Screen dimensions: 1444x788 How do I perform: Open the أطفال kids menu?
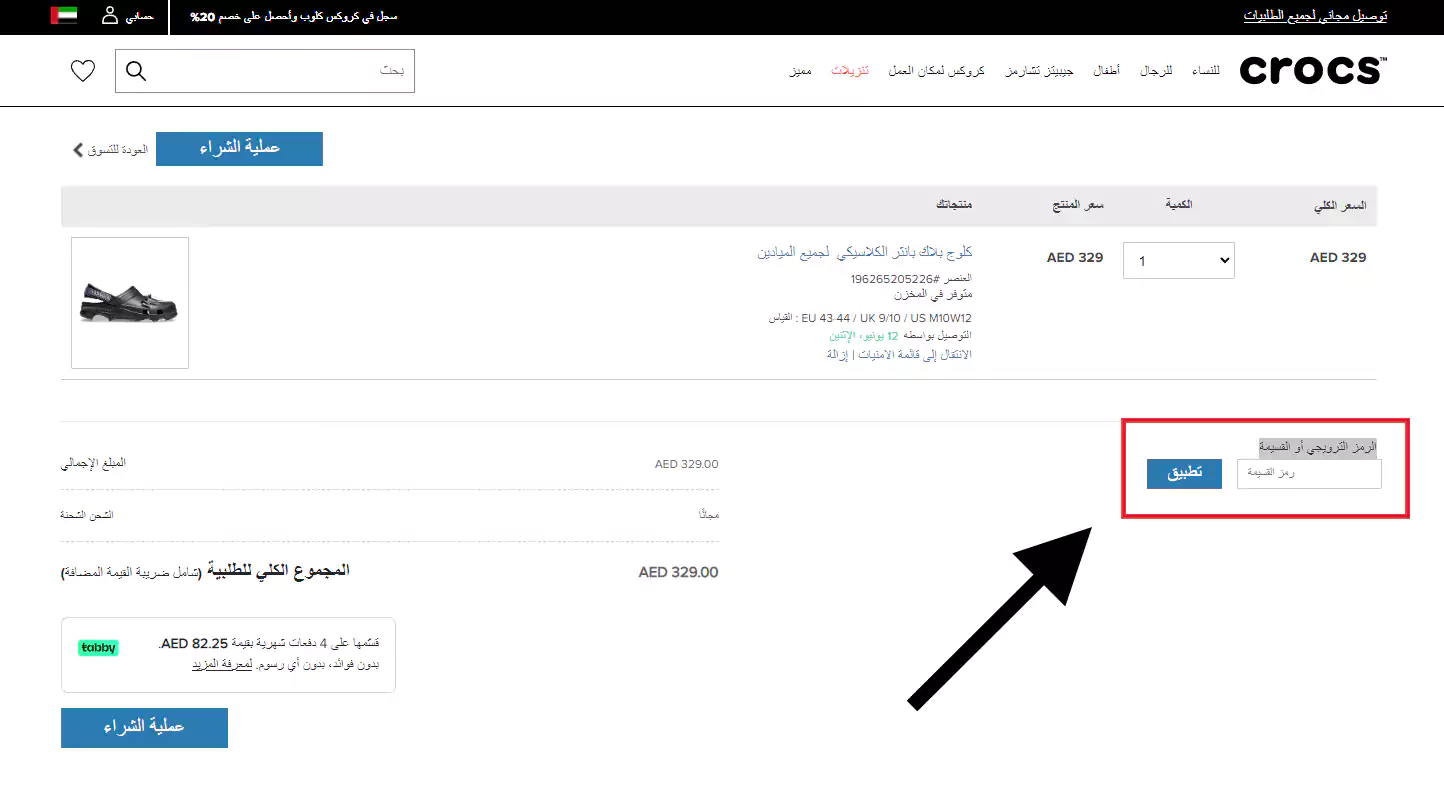point(1106,71)
